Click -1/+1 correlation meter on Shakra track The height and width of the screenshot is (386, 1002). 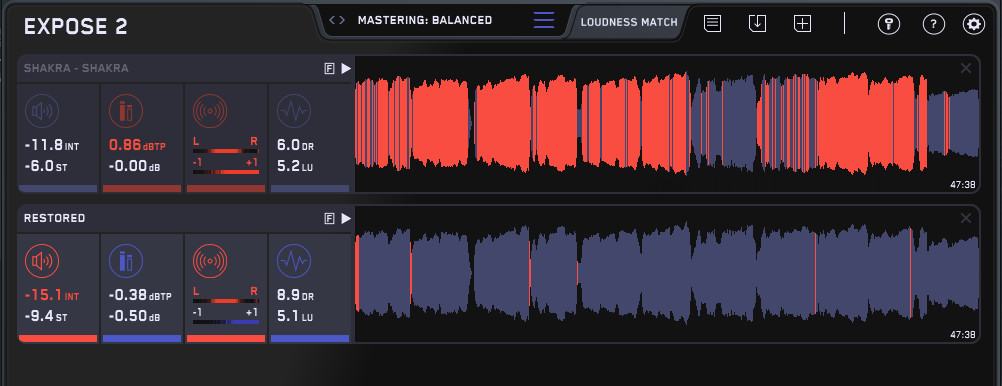(x=226, y=167)
